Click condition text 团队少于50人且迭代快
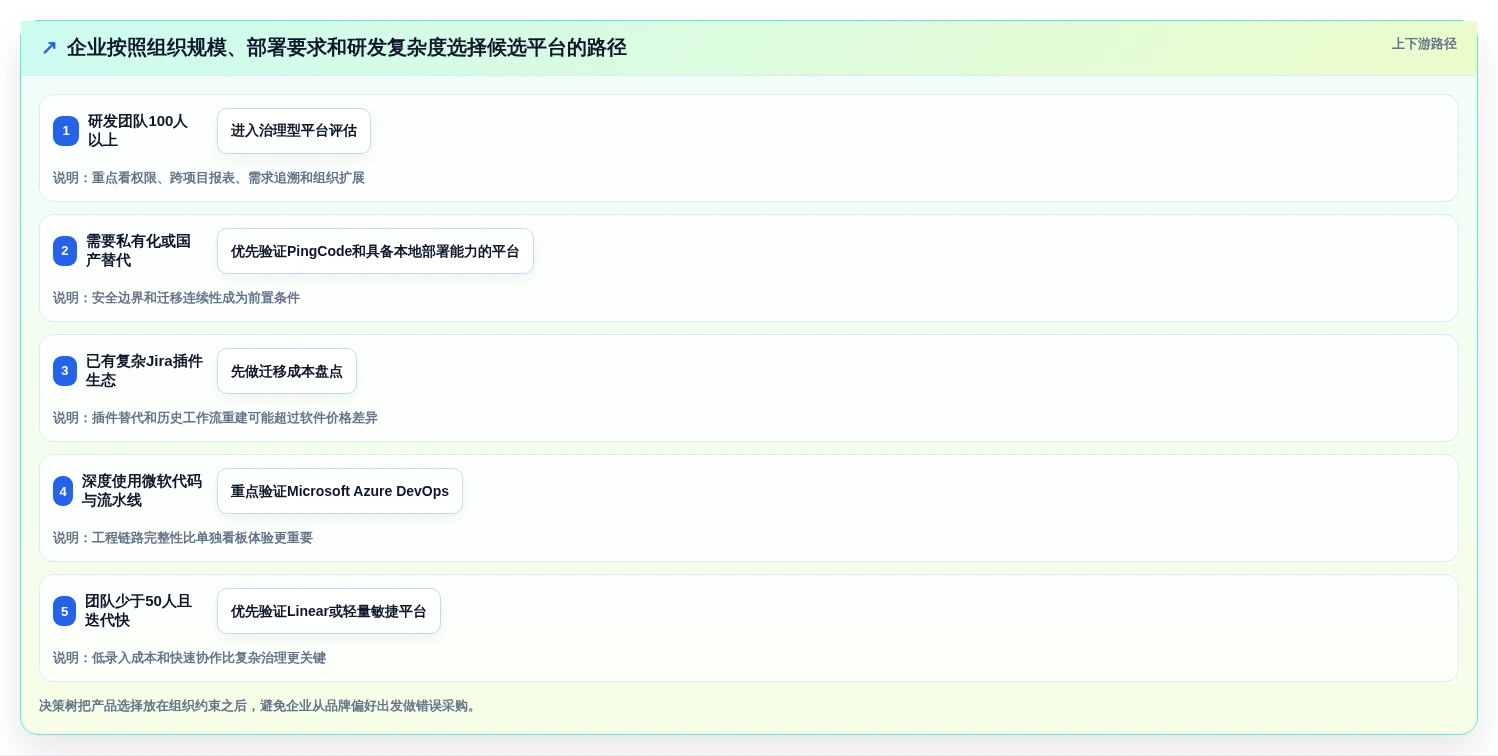1498x756 pixels. click(x=138, y=611)
